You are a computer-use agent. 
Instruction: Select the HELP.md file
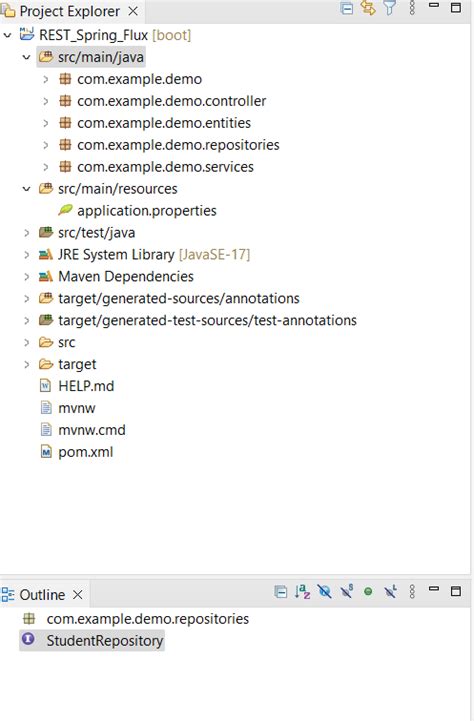[86, 386]
